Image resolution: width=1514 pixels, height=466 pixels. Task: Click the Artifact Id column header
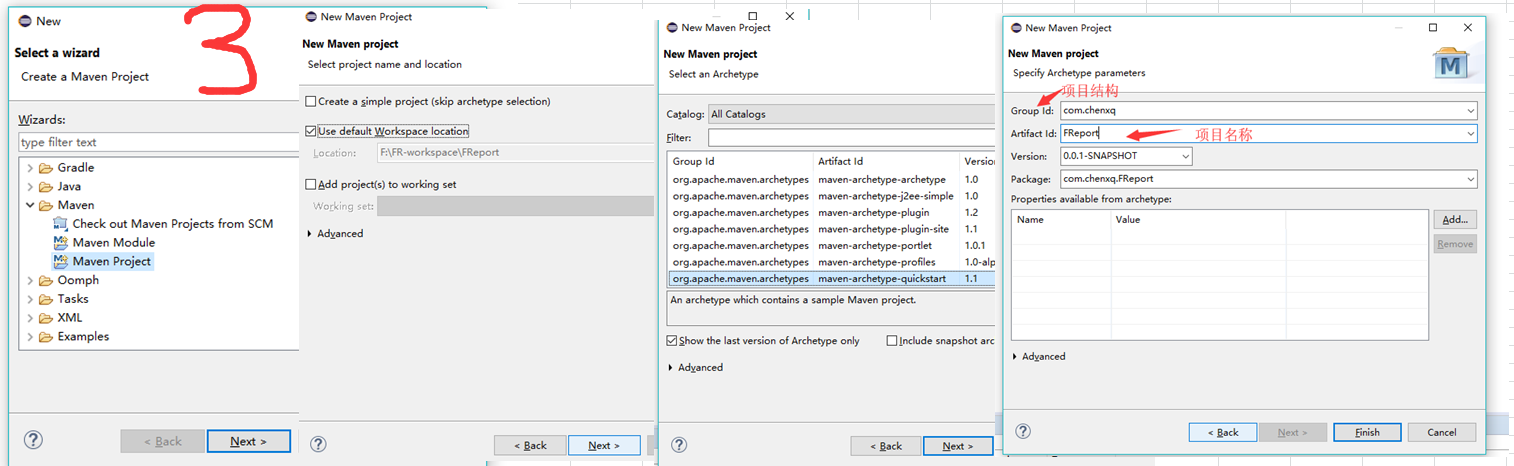pyautogui.click(x=887, y=161)
